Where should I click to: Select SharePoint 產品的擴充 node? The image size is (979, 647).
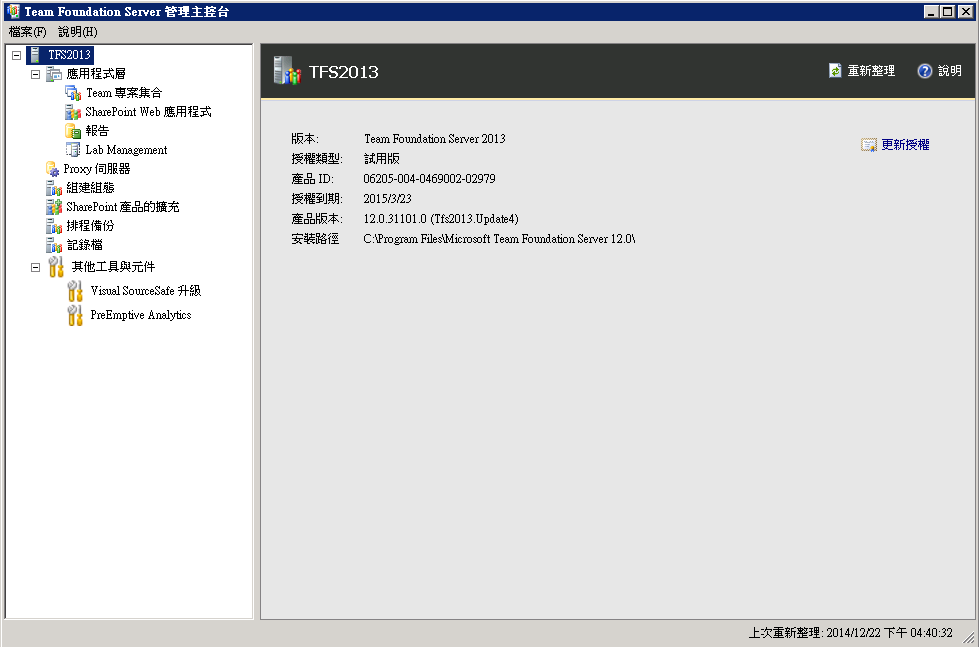(123, 207)
